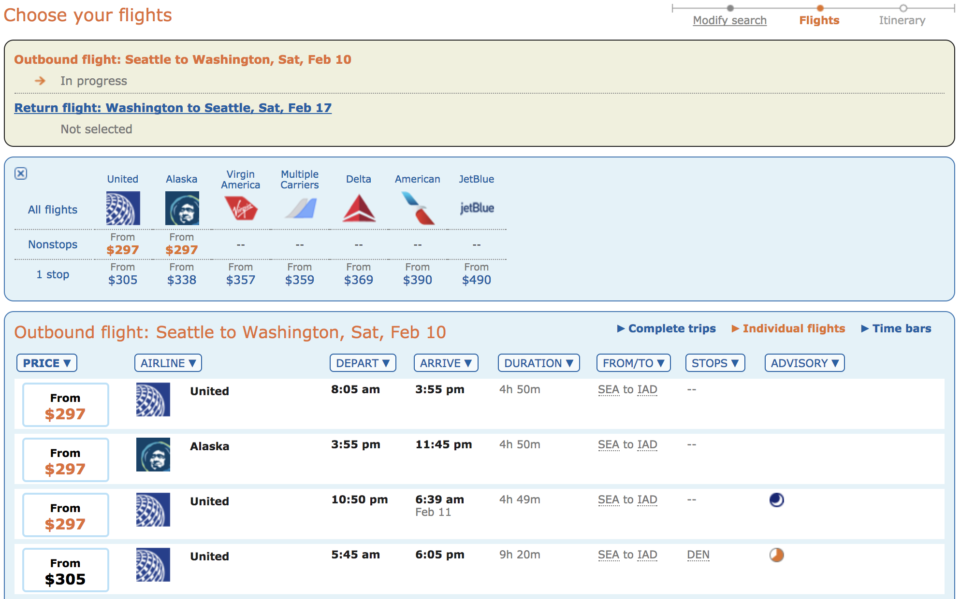Click the Itinerary step in progress bar
960x599 pixels.
click(x=902, y=20)
